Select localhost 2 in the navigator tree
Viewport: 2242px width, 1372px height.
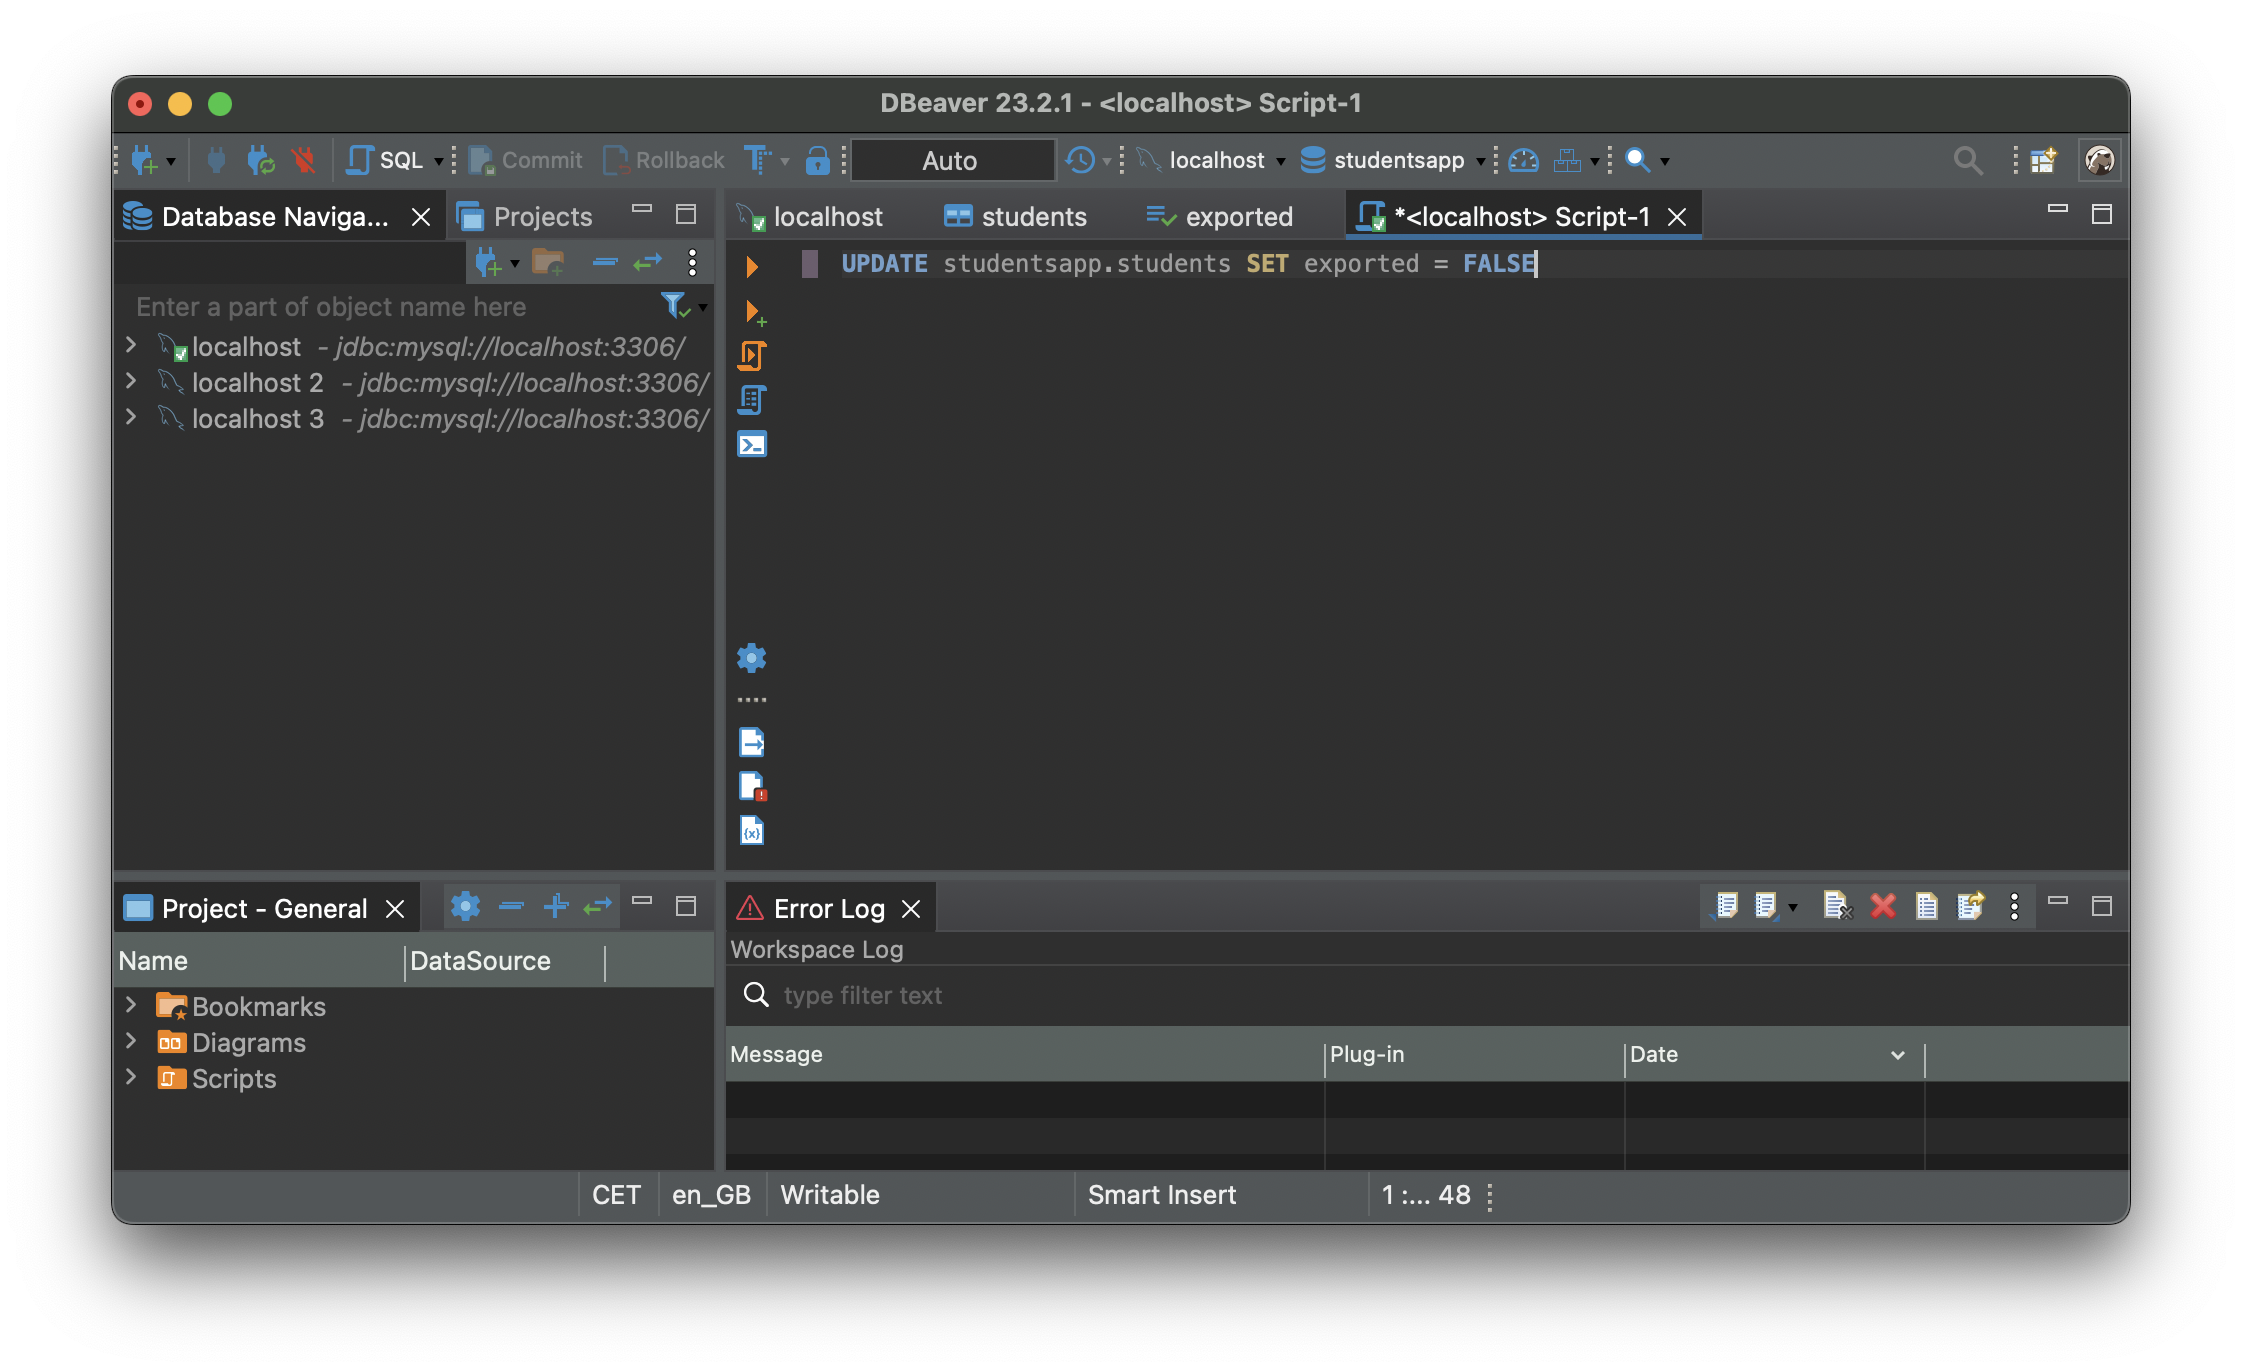tap(257, 383)
